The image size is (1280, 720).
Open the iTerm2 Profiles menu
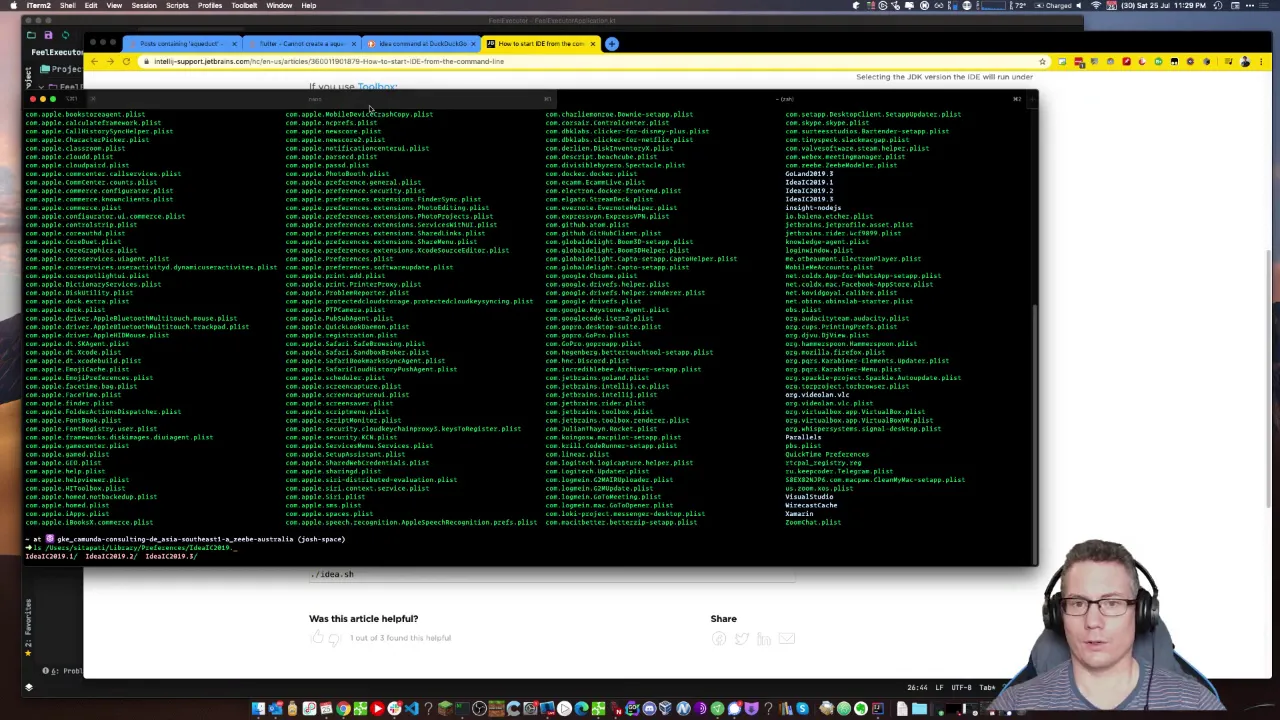[210, 6]
